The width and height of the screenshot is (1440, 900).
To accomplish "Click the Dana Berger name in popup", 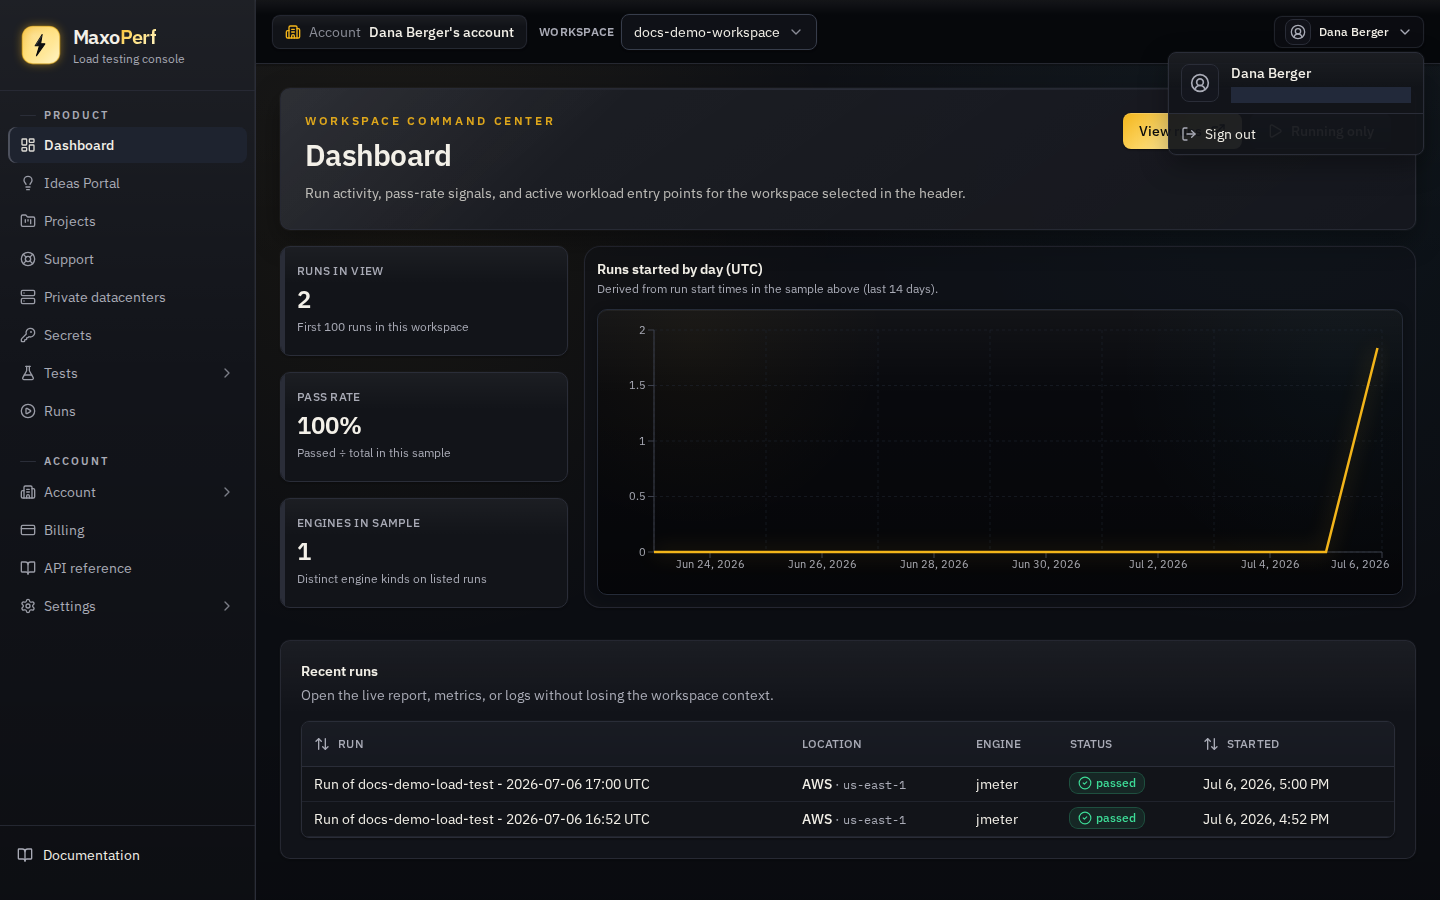I will 1271,73.
